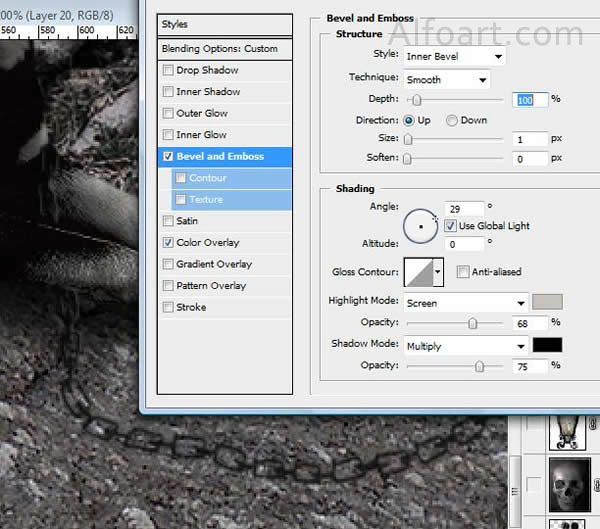This screenshot has width=600, height=529.
Task: Click the Angle direction dial
Action: 420,227
